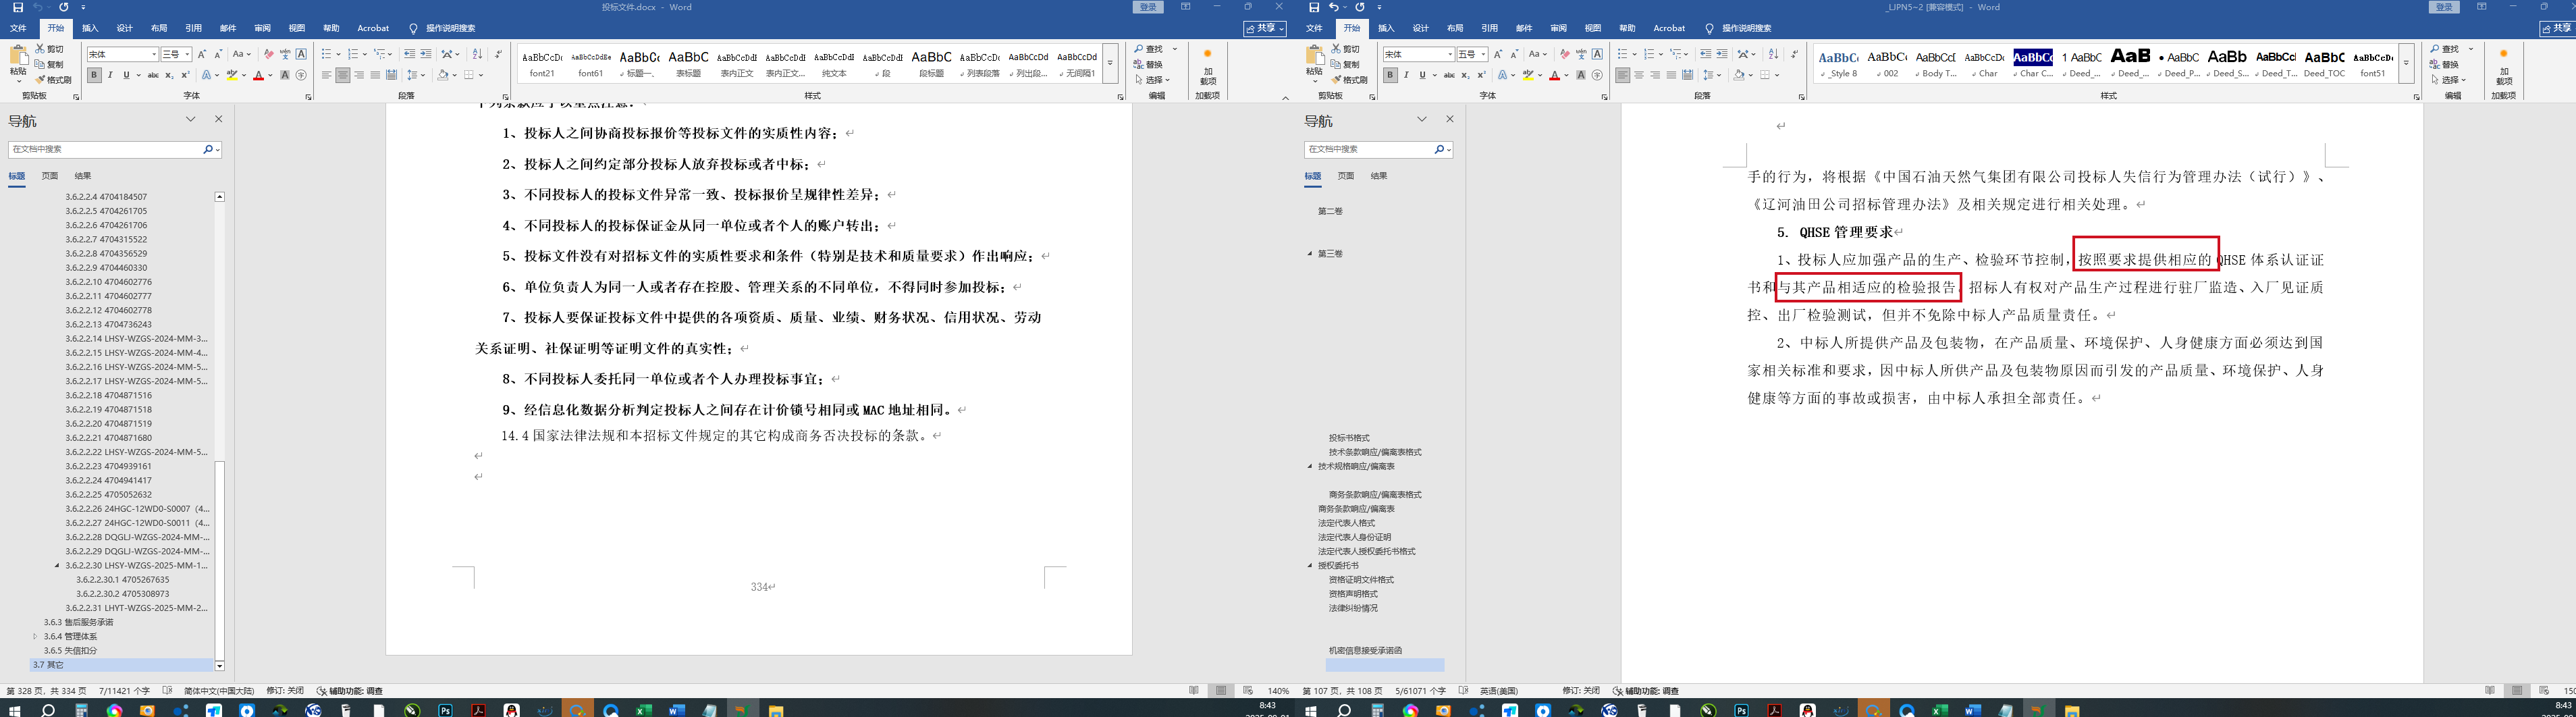Click 共享 share button in left window
This screenshot has width=2576, height=717.
(x=1265, y=28)
